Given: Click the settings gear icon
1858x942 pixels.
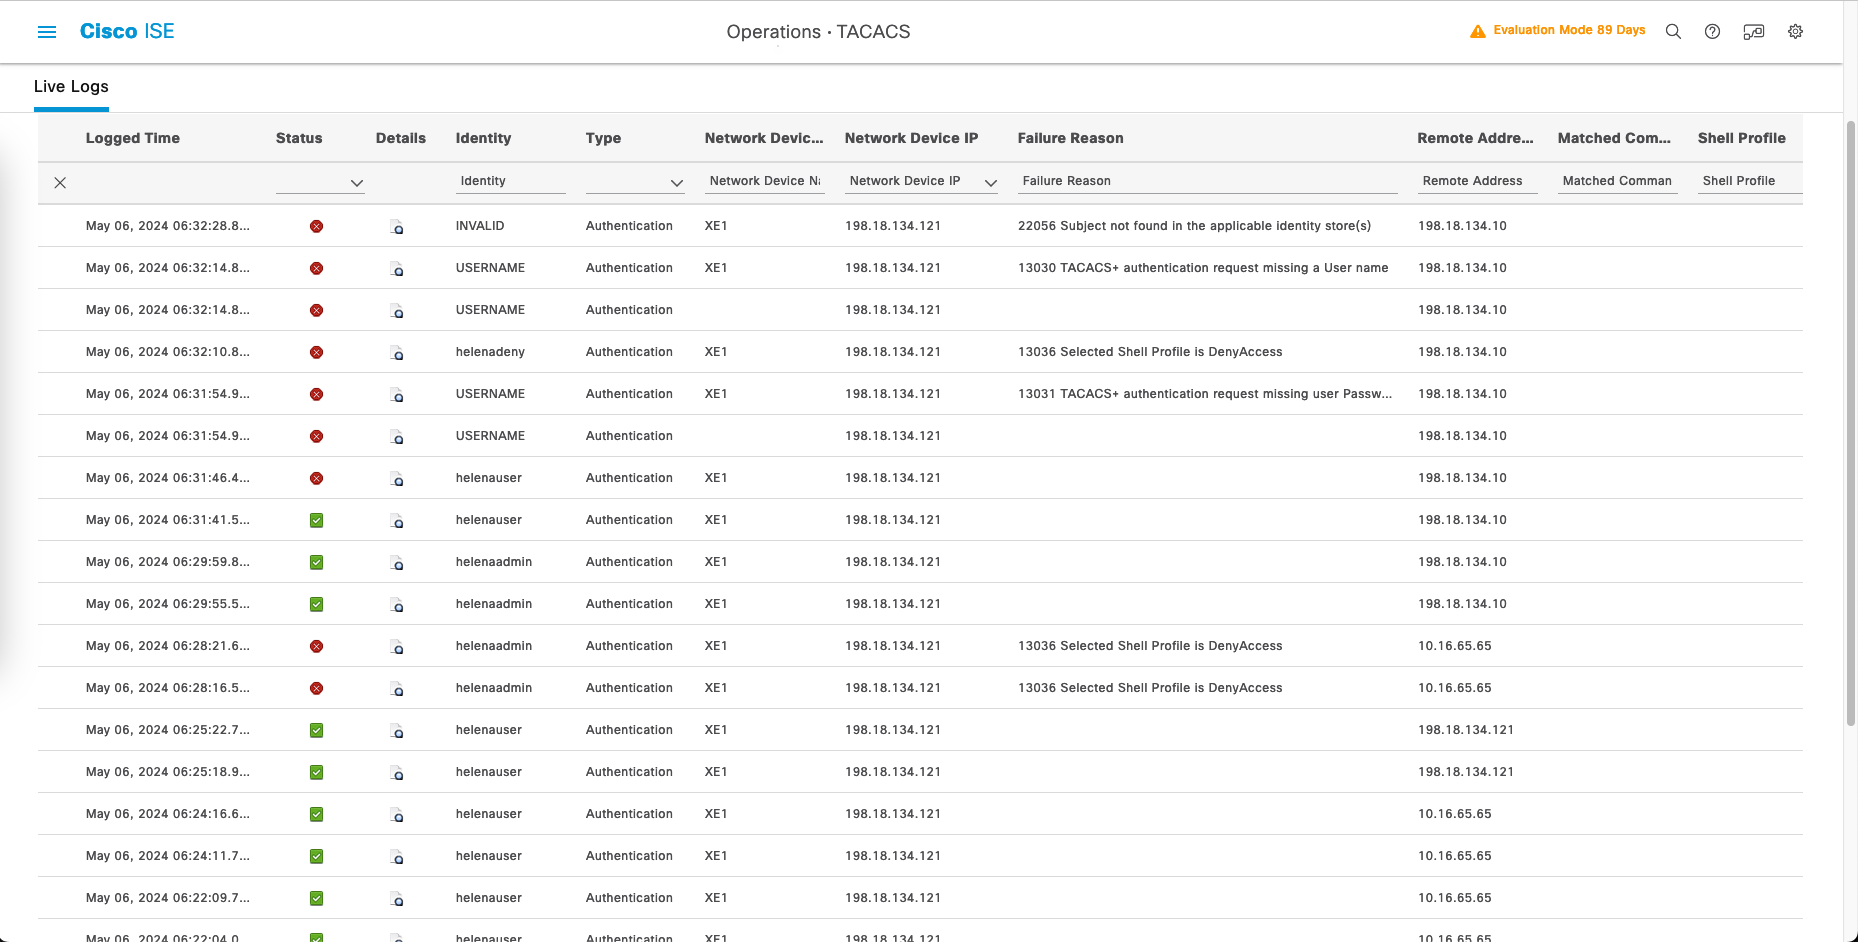Looking at the screenshot, I should [1795, 32].
